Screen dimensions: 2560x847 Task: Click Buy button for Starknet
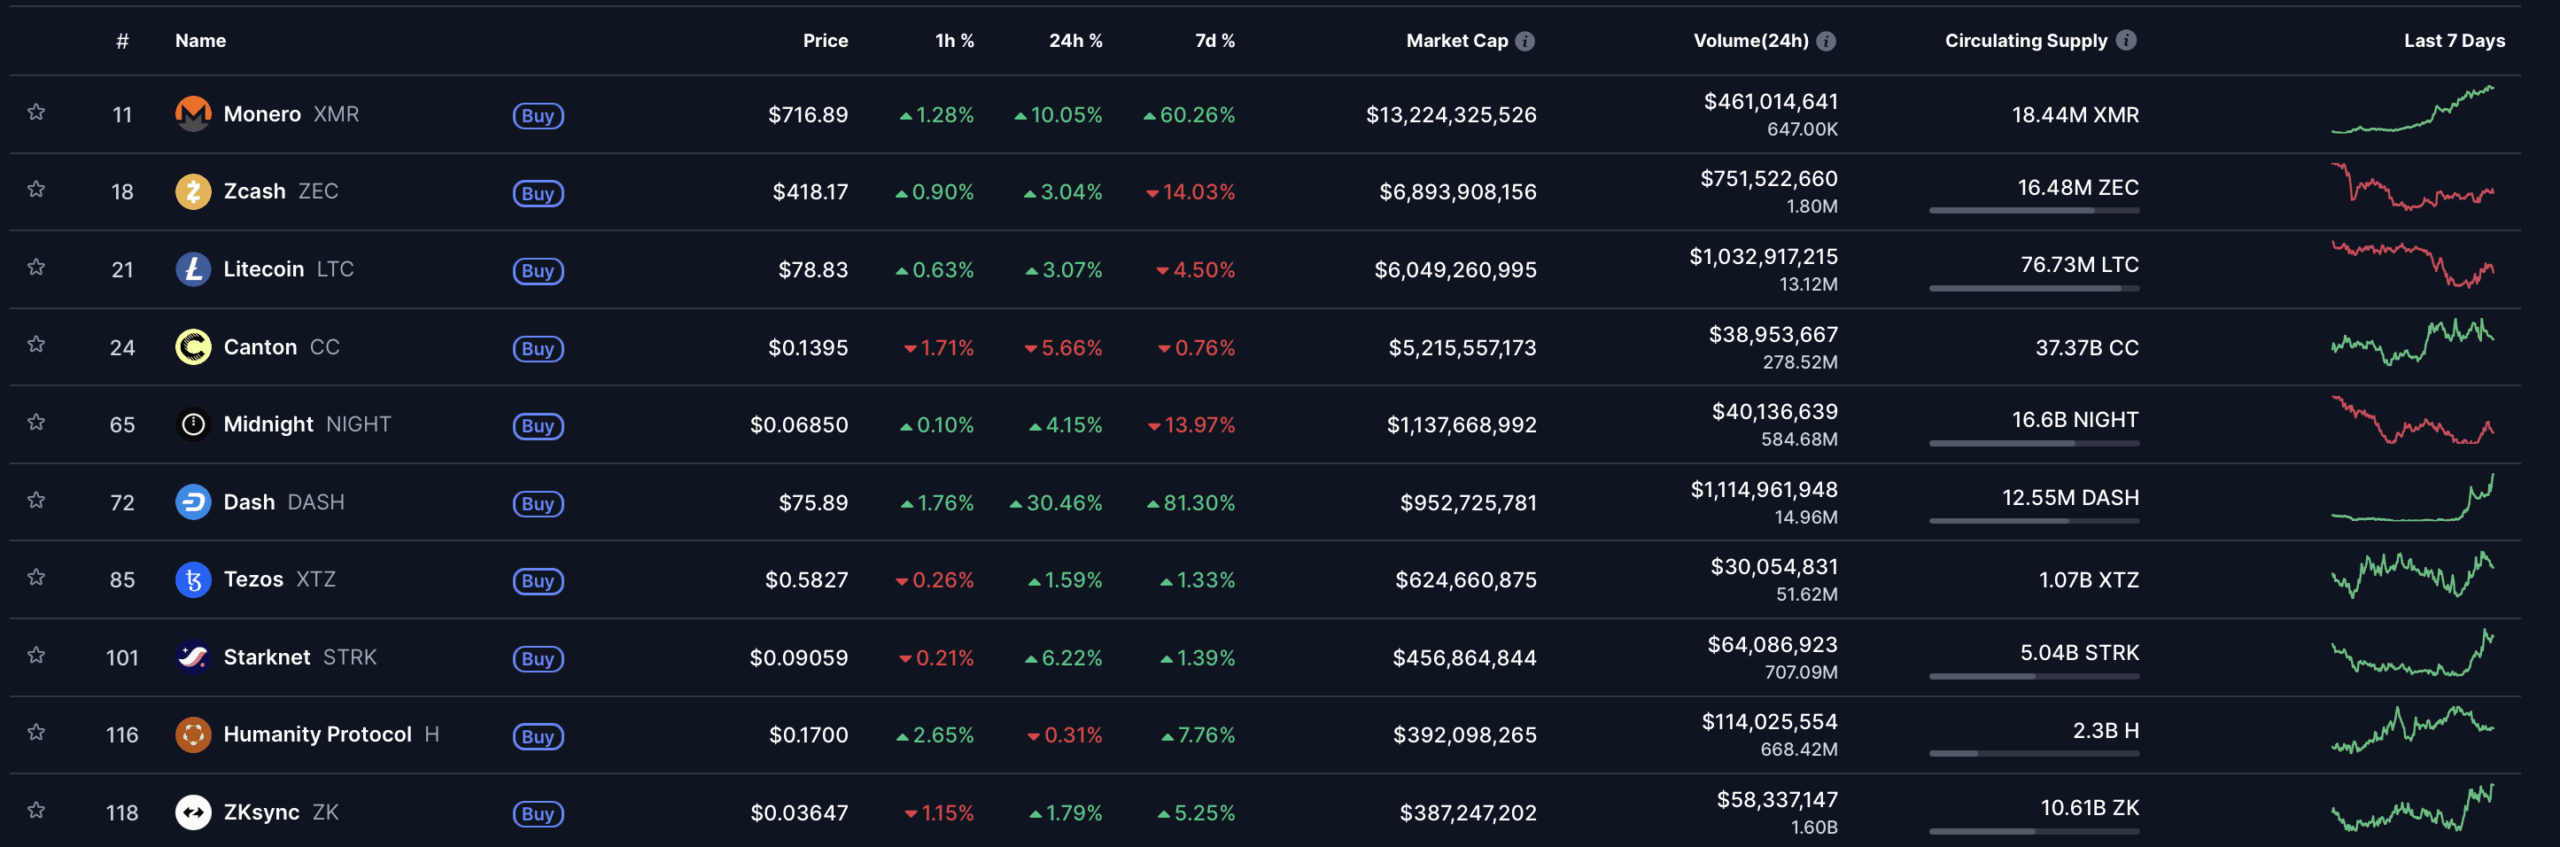[x=538, y=659]
